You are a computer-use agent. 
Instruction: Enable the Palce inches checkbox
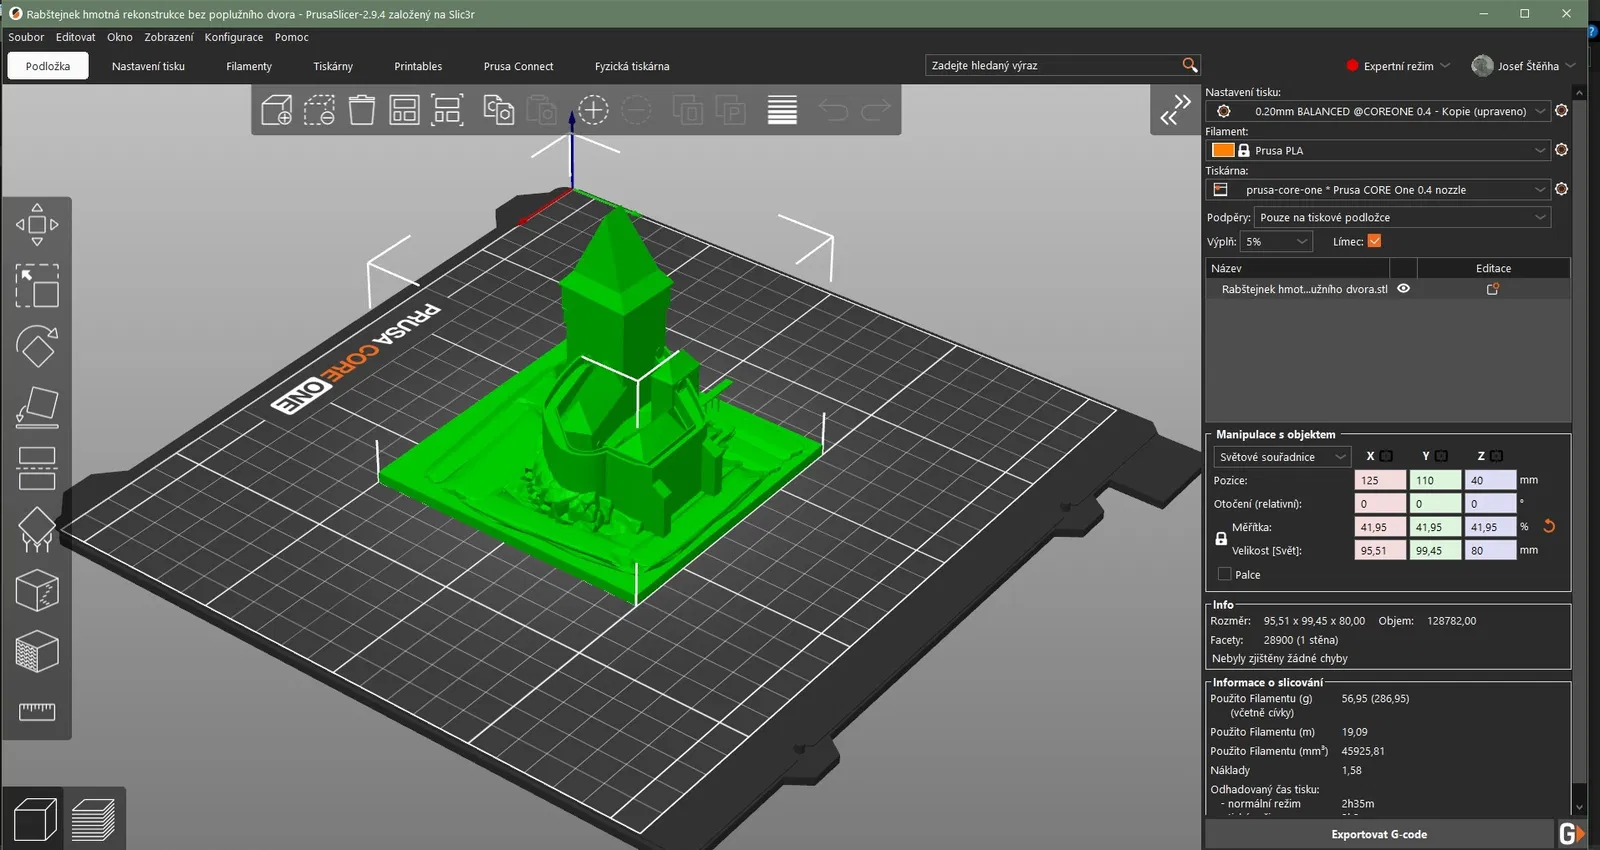click(x=1224, y=574)
